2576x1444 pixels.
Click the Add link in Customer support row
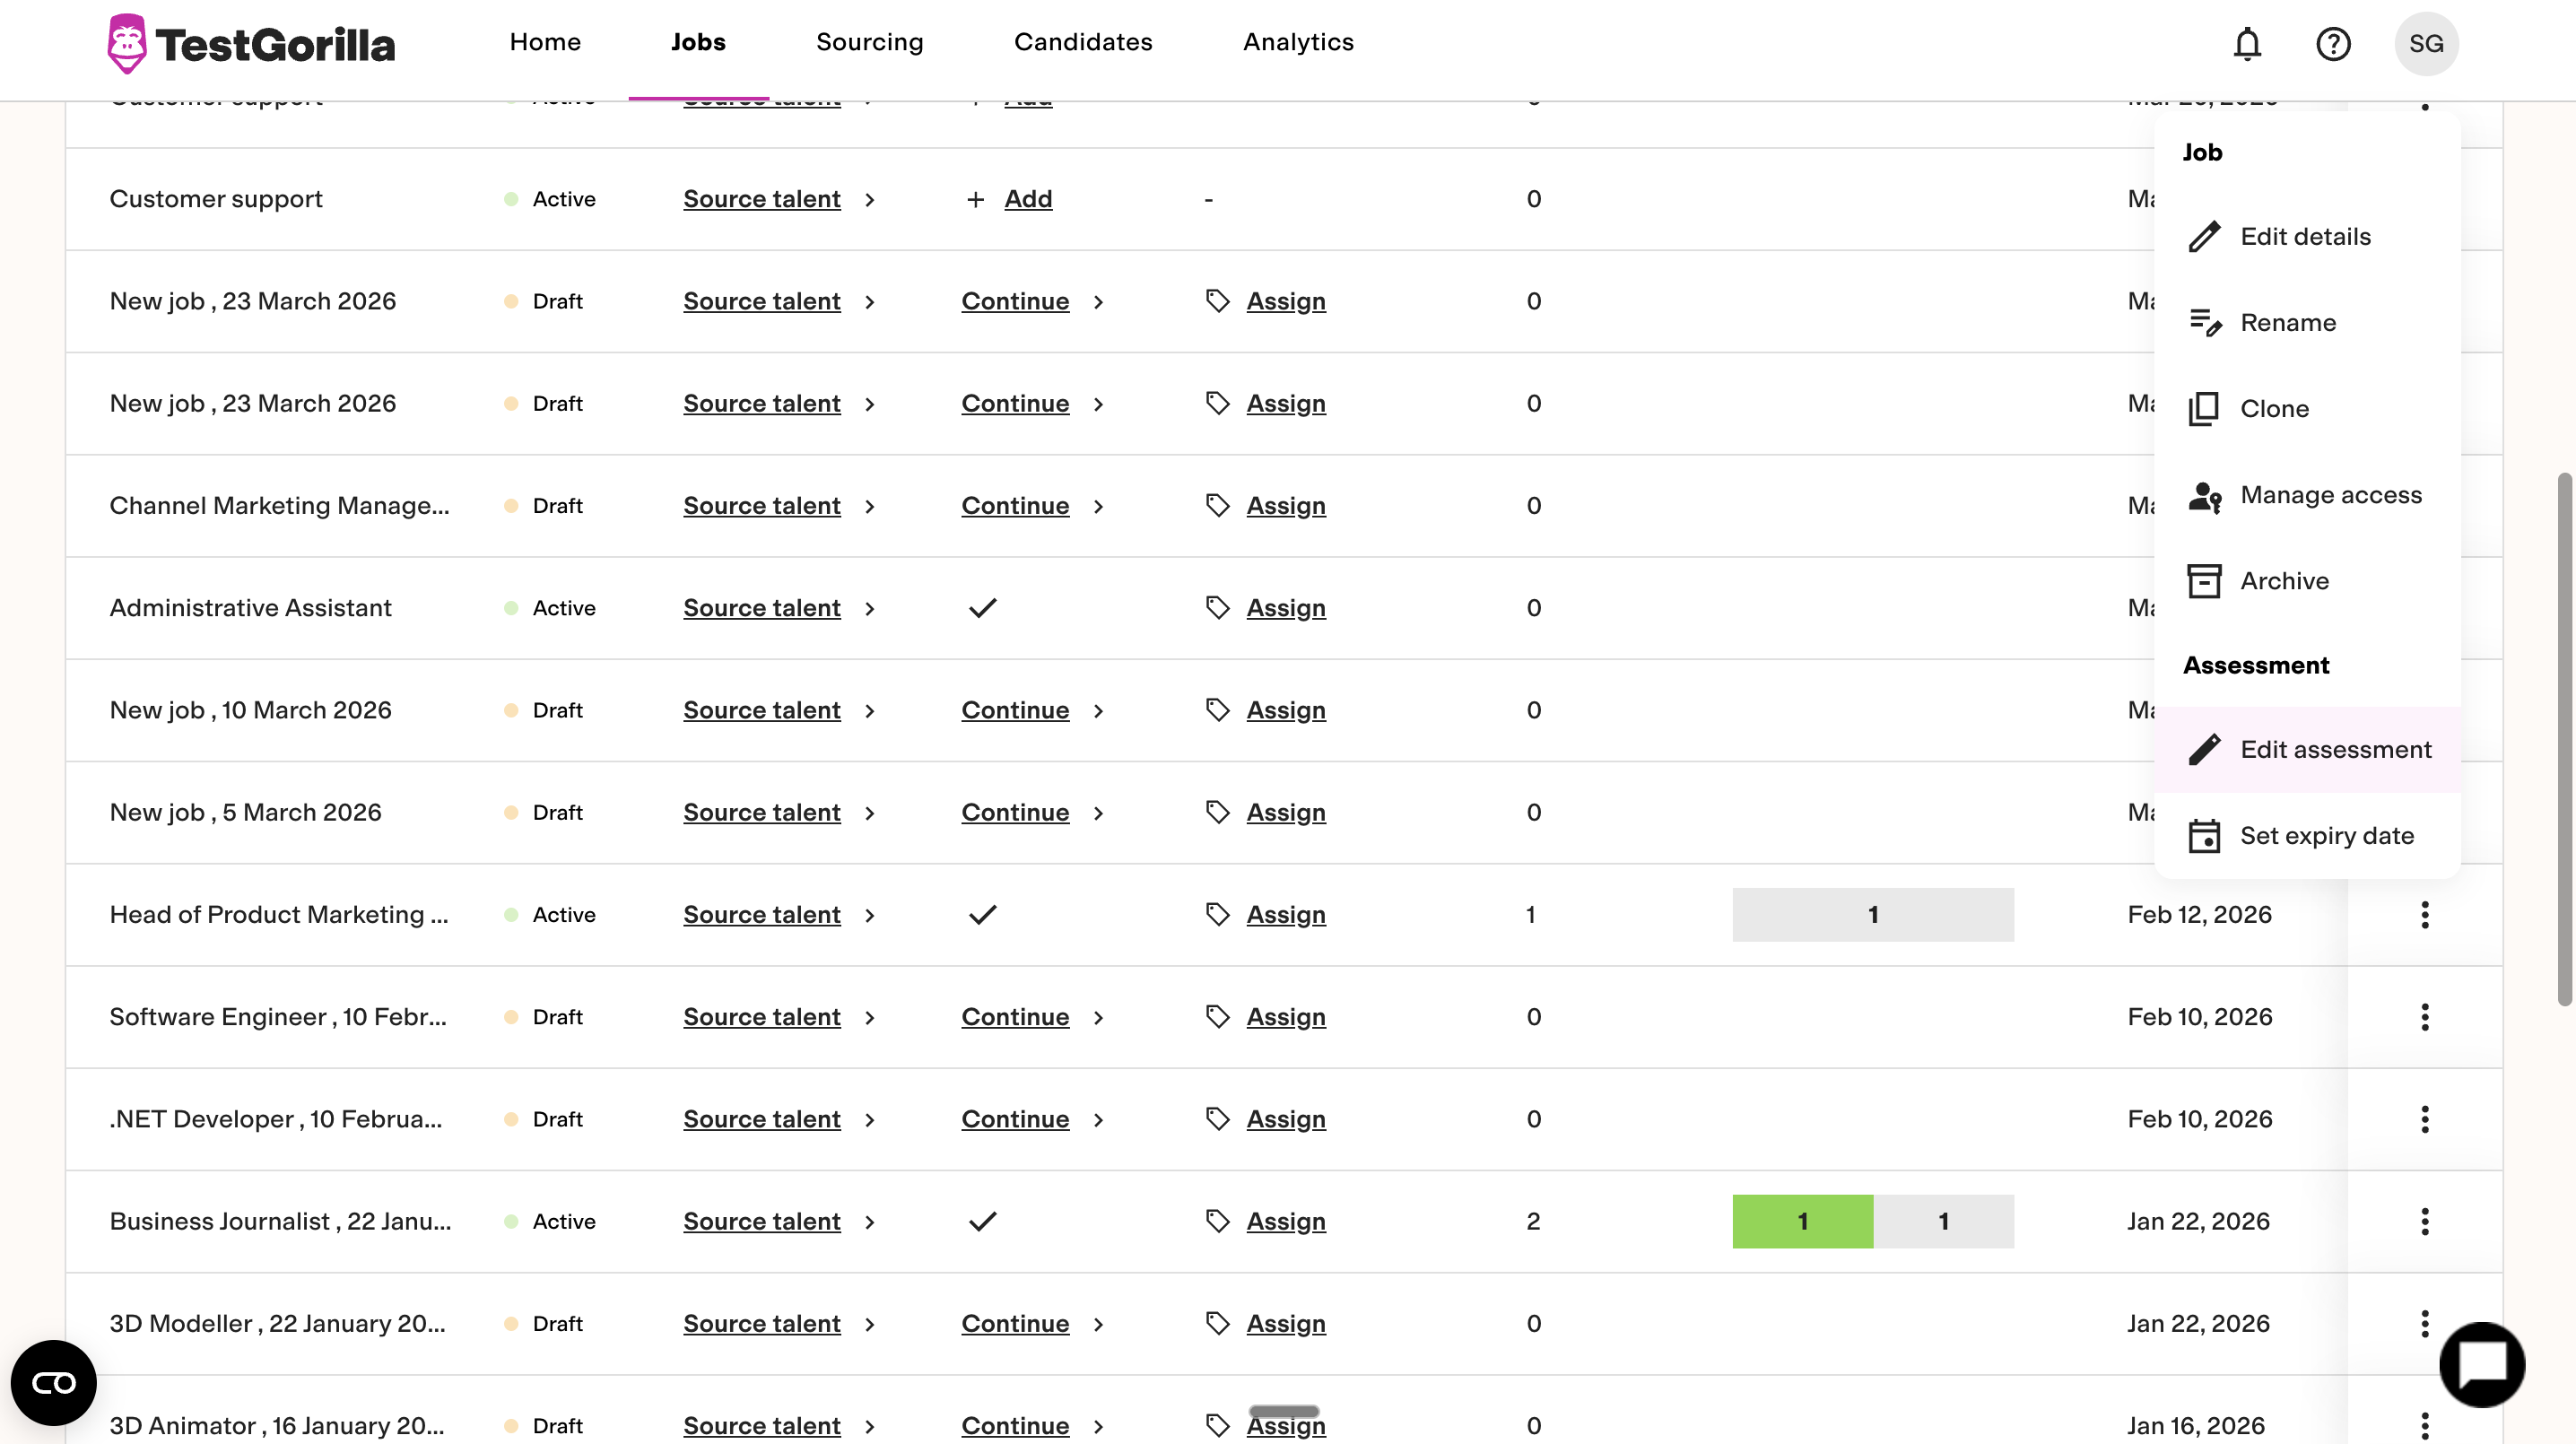pyautogui.click(x=1028, y=199)
